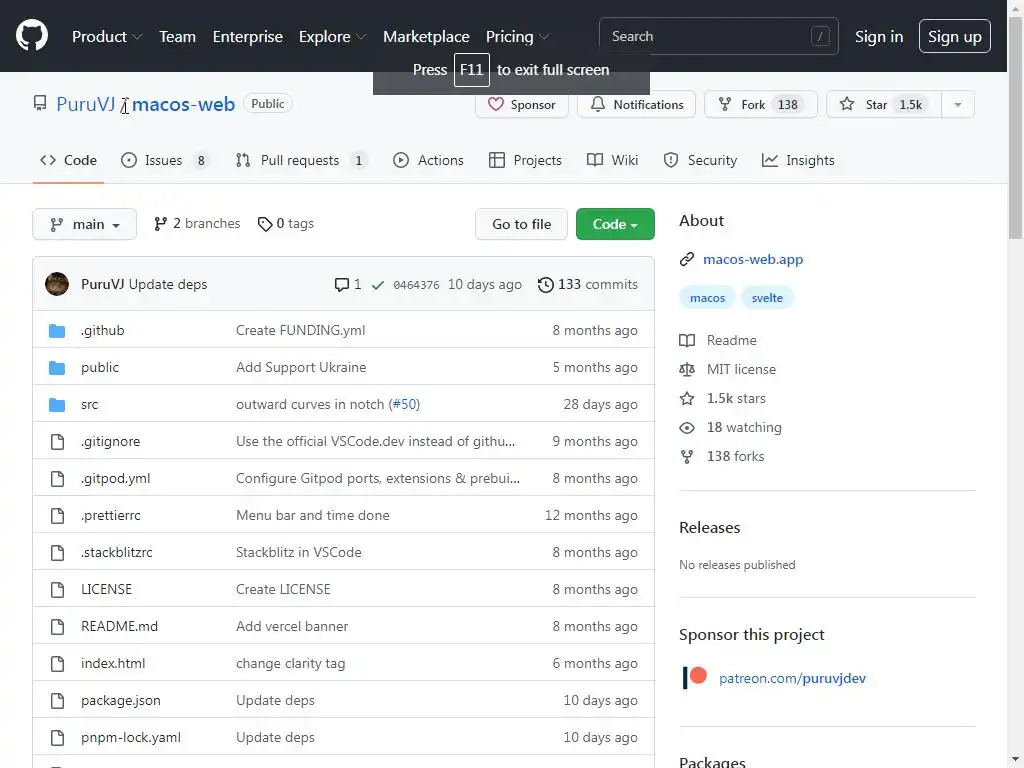Click the Go to file button

pos(521,224)
